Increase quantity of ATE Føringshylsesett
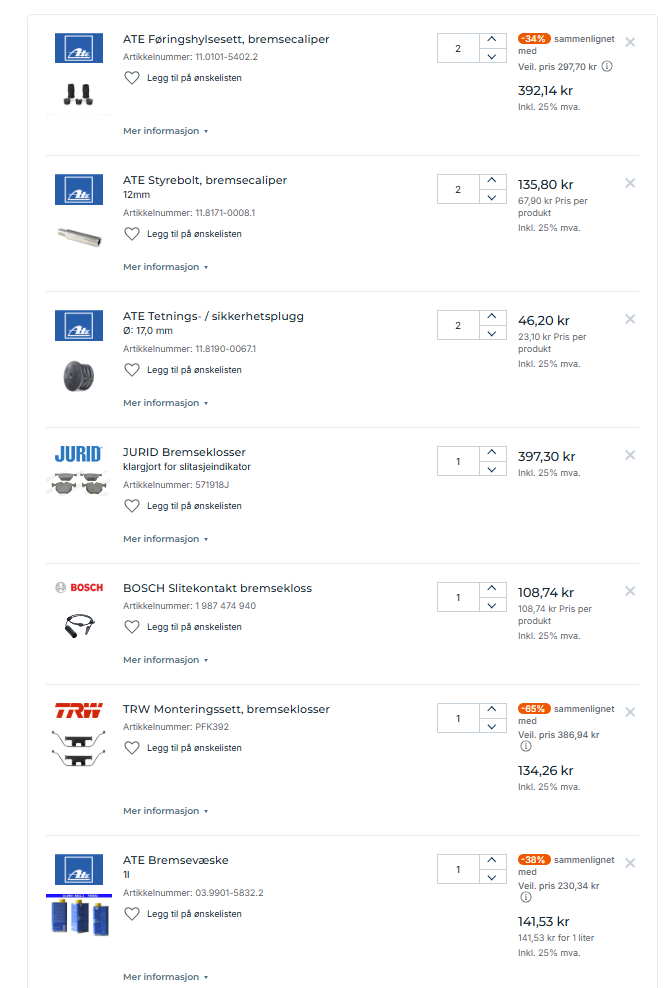The height and width of the screenshot is (988, 668). (x=492, y=40)
